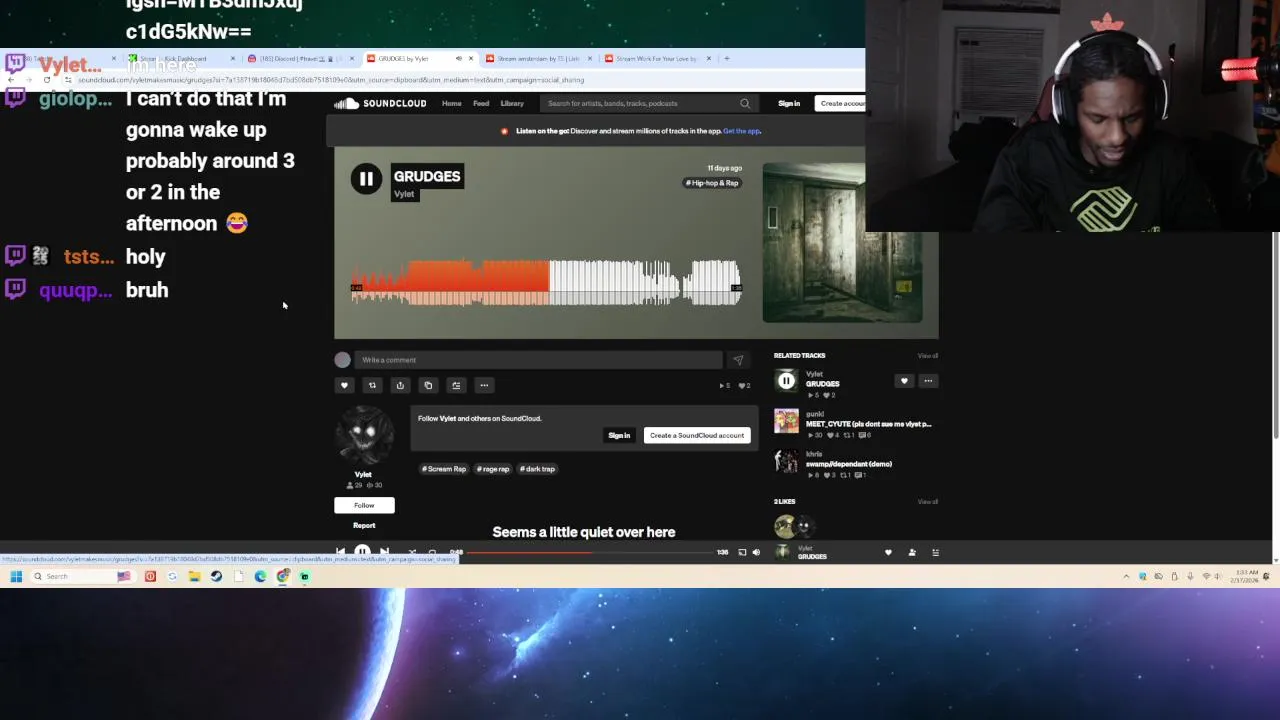Skip to previous track in bottom player
This screenshot has width=1280, height=720.
340,552
